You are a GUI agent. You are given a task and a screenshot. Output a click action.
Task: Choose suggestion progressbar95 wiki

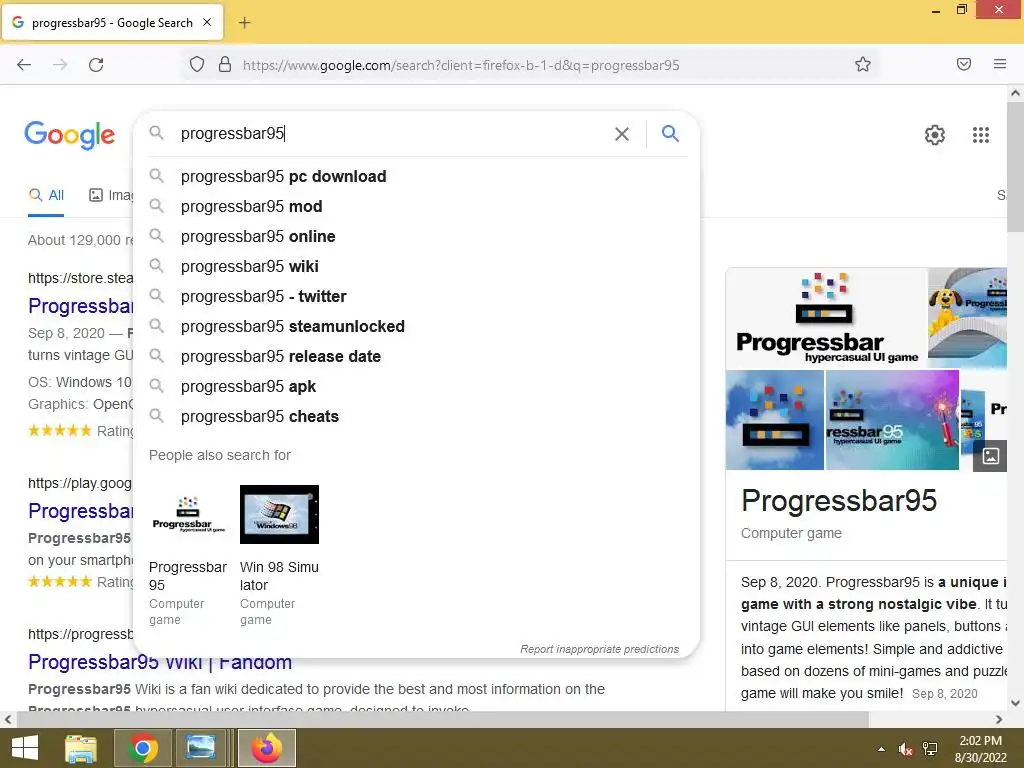click(x=417, y=266)
